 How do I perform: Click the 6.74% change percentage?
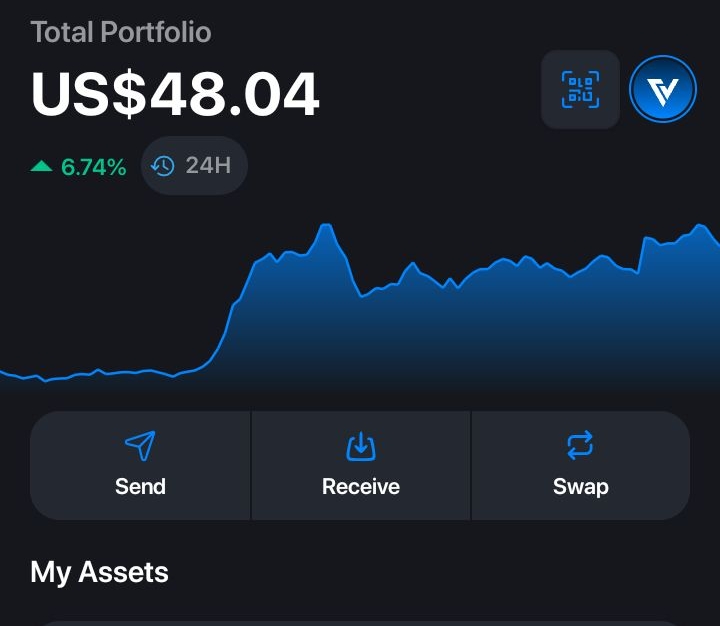pos(94,167)
